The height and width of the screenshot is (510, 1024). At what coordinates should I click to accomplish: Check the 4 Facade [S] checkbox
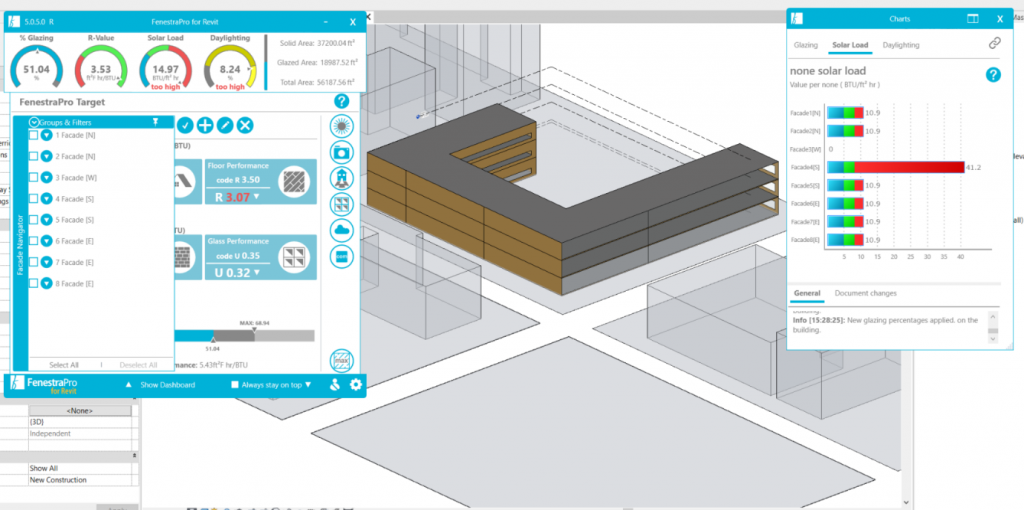pyautogui.click(x=33, y=199)
